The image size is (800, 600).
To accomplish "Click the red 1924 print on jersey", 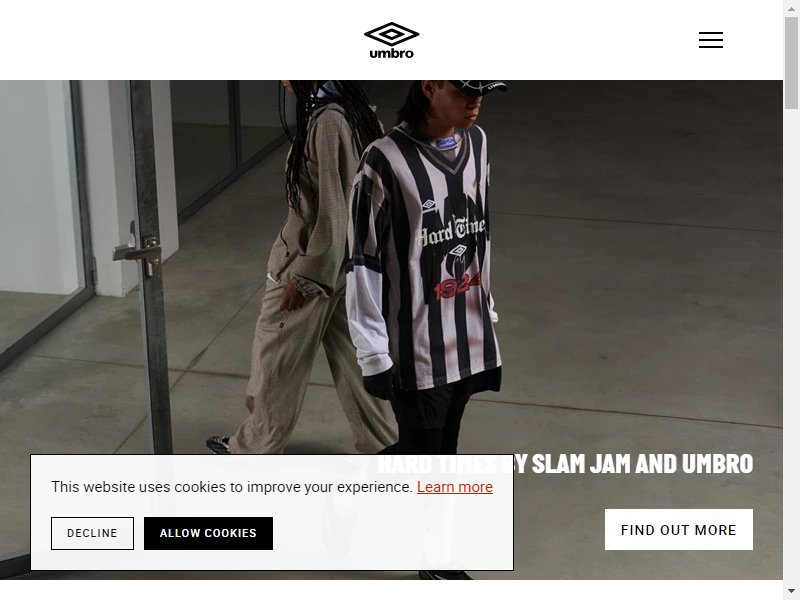I will coord(457,287).
